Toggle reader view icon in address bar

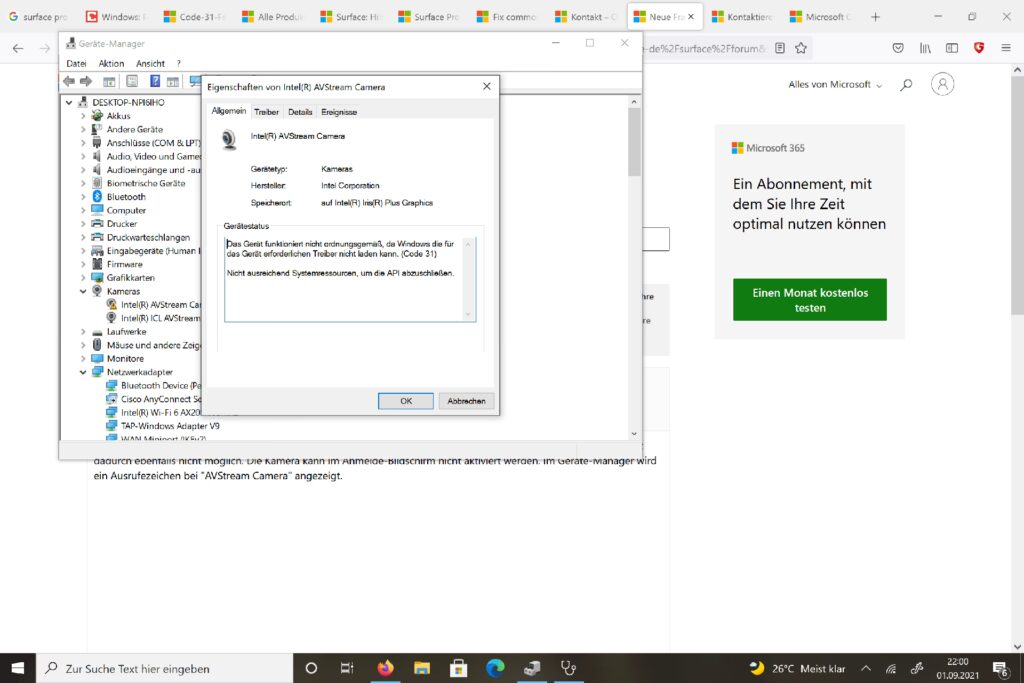779,48
